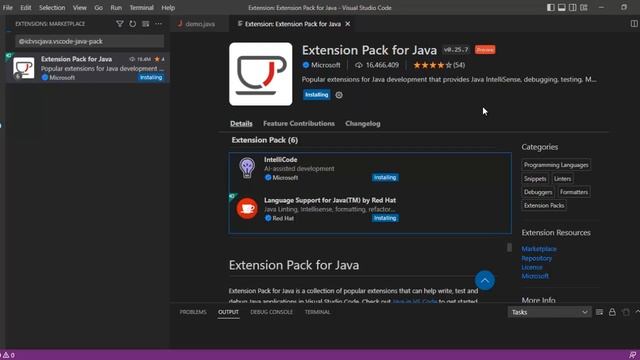Click the IntelliCode extension title
This screenshot has height=360, width=640.
click(x=280, y=160)
